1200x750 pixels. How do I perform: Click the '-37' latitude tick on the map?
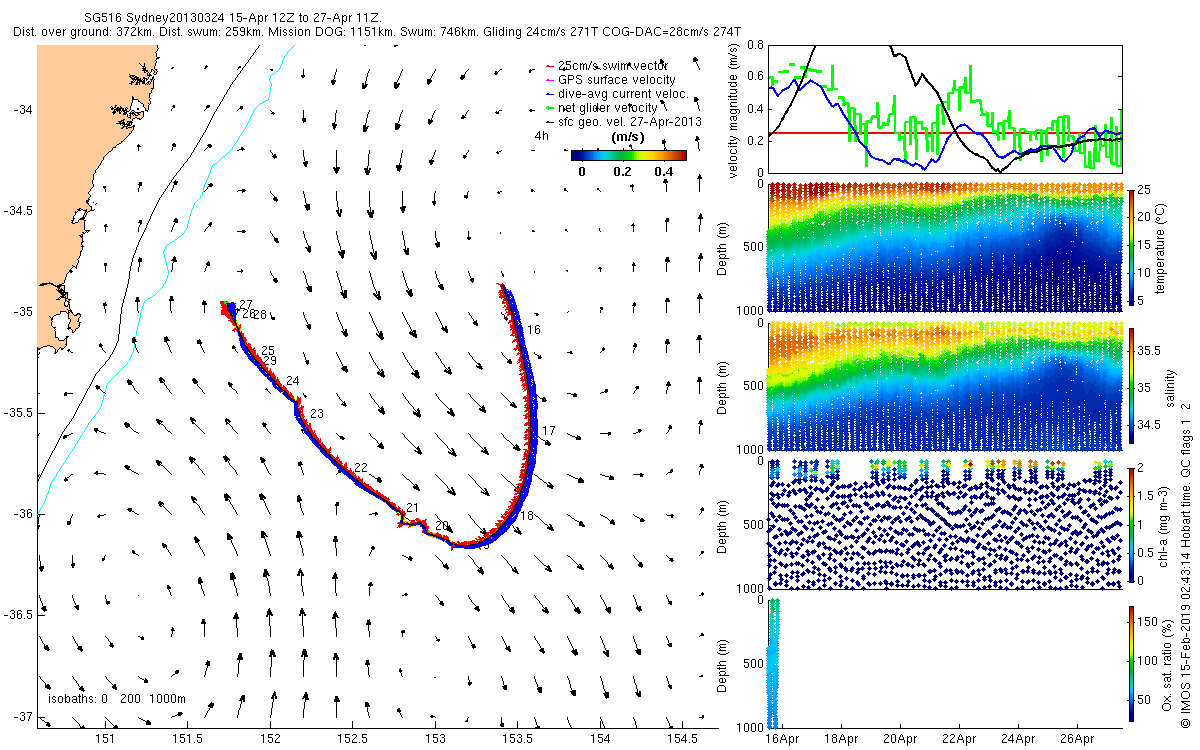coord(23,716)
